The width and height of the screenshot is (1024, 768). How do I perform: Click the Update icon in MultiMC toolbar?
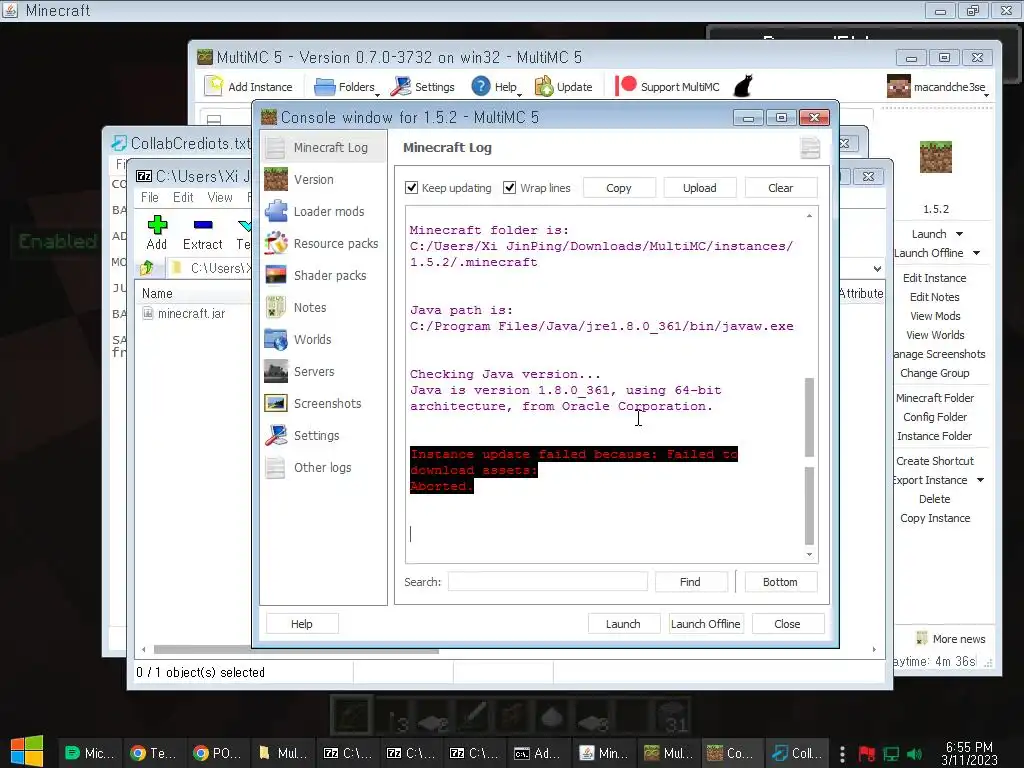(x=544, y=86)
